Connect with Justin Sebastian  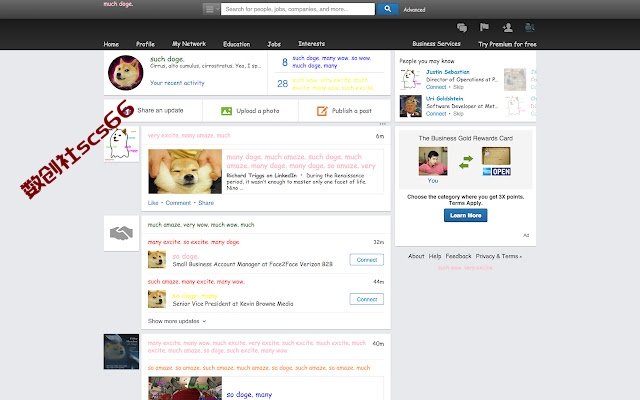[436, 87]
